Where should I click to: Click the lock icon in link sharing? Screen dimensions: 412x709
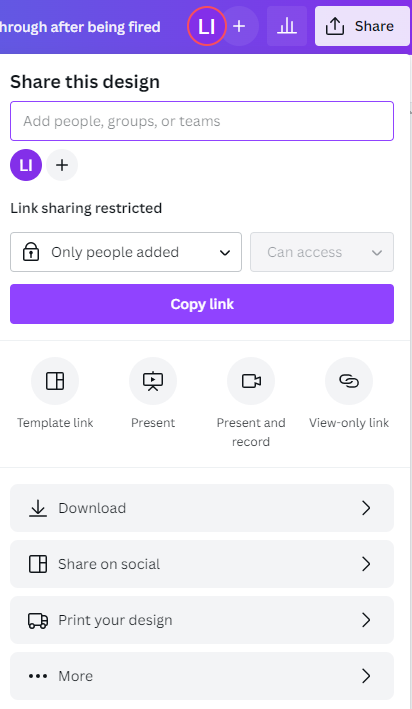click(x=31, y=252)
